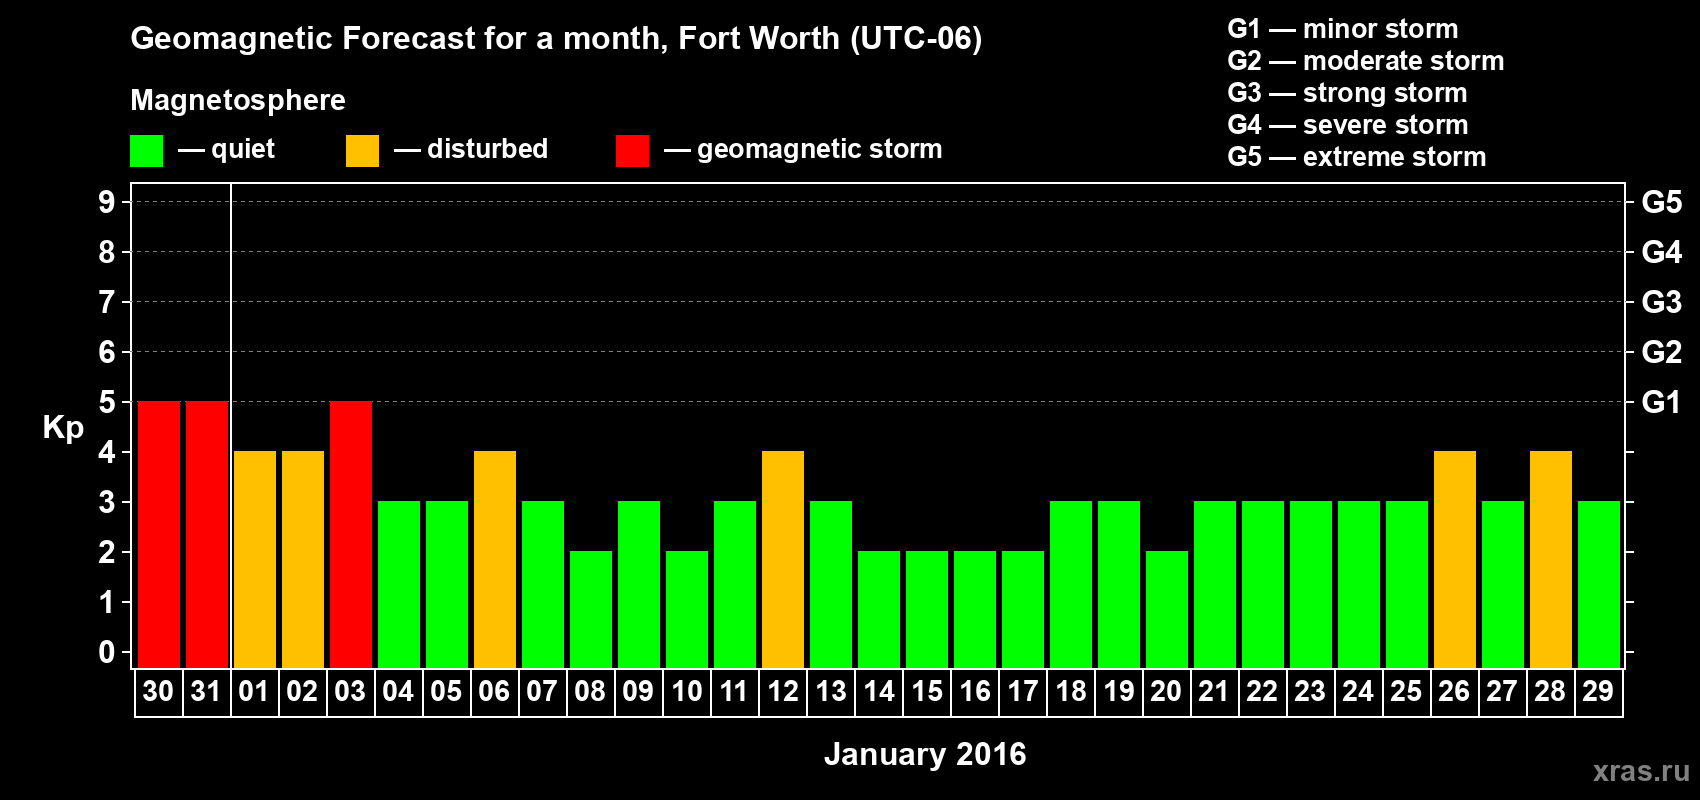Click the 'G5' label on the right axis

(1662, 202)
